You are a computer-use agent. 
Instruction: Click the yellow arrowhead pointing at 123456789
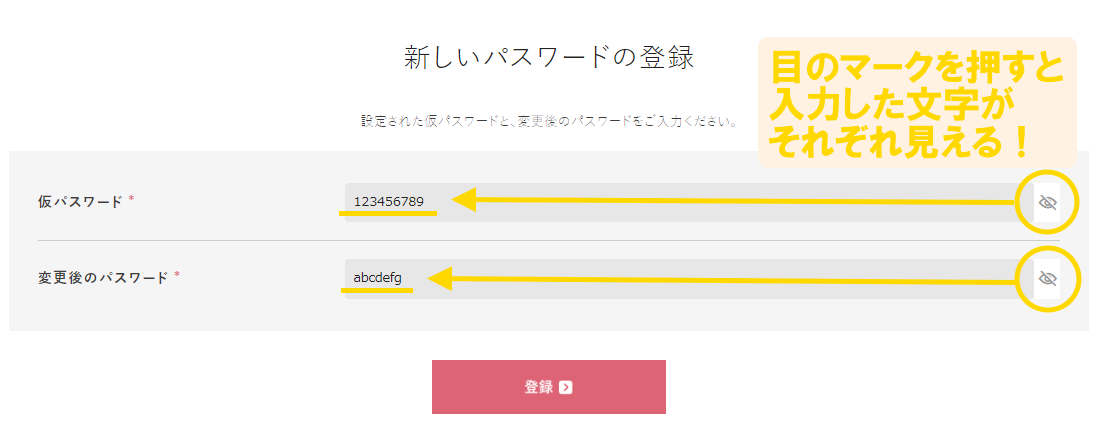coord(463,200)
